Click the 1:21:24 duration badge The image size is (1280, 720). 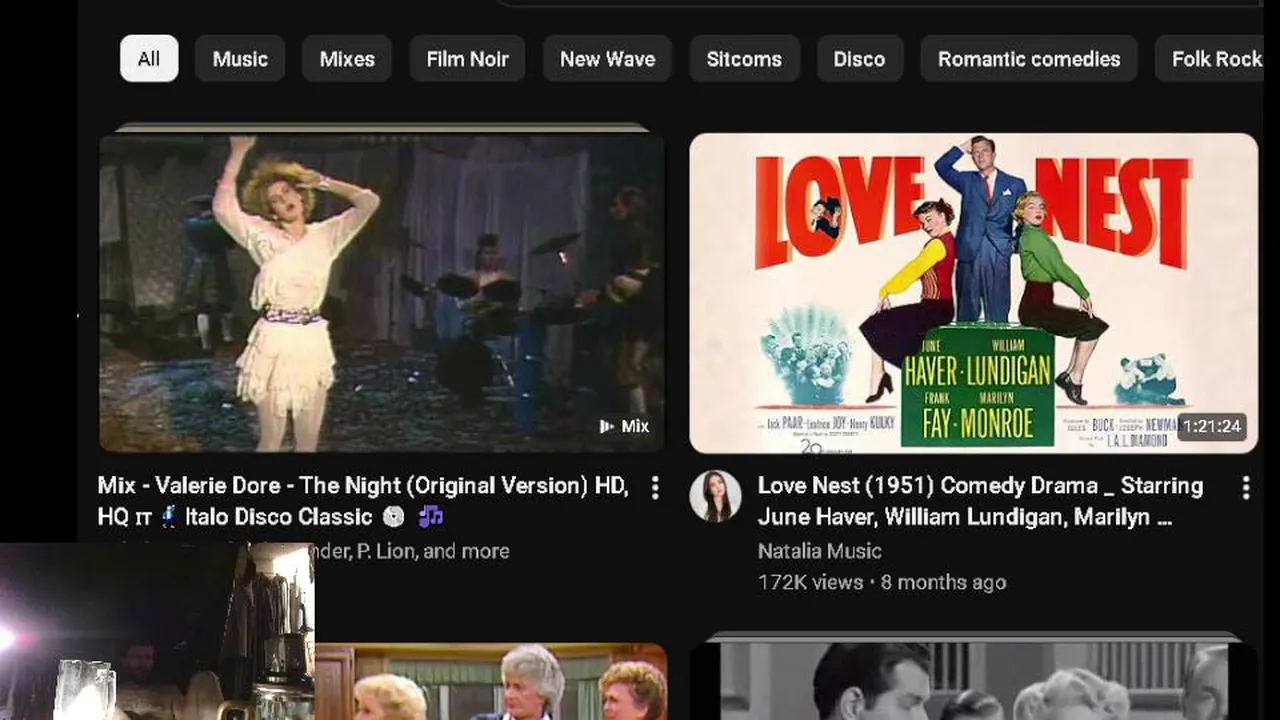click(1212, 426)
